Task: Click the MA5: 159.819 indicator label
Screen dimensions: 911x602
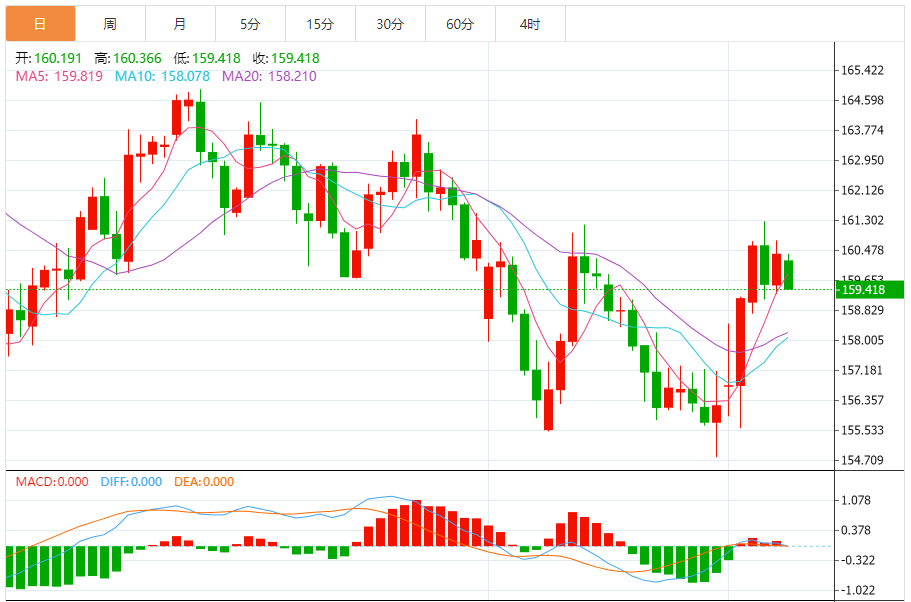Action: (59, 76)
